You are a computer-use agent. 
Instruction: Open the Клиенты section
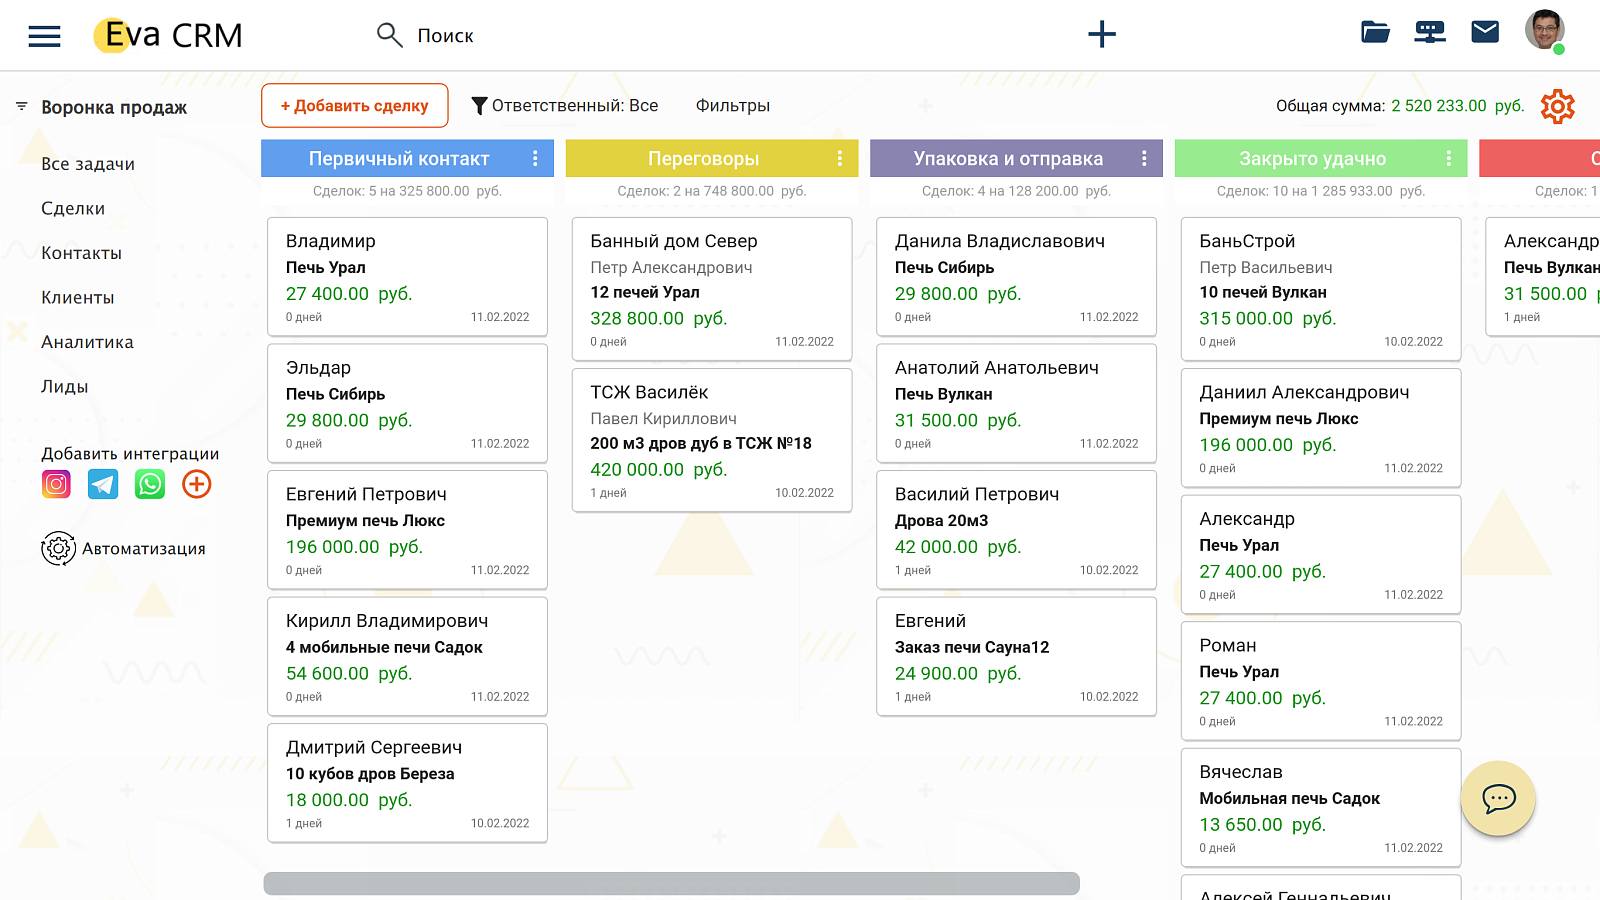(x=78, y=297)
